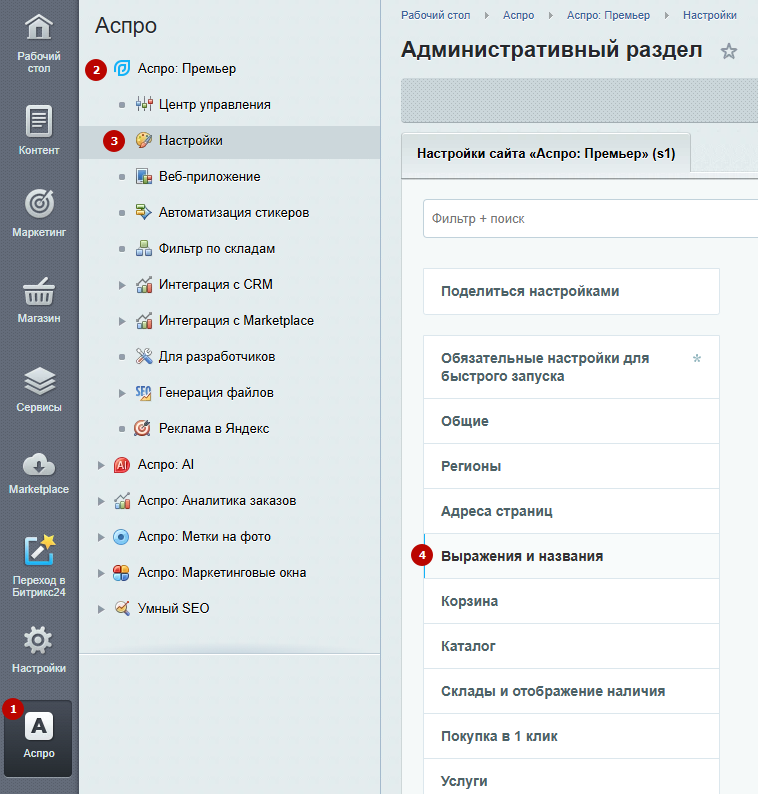The height and width of the screenshot is (794, 758).
Task: Expand the Аспро: Маркетинговые окна node
Action: [101, 573]
